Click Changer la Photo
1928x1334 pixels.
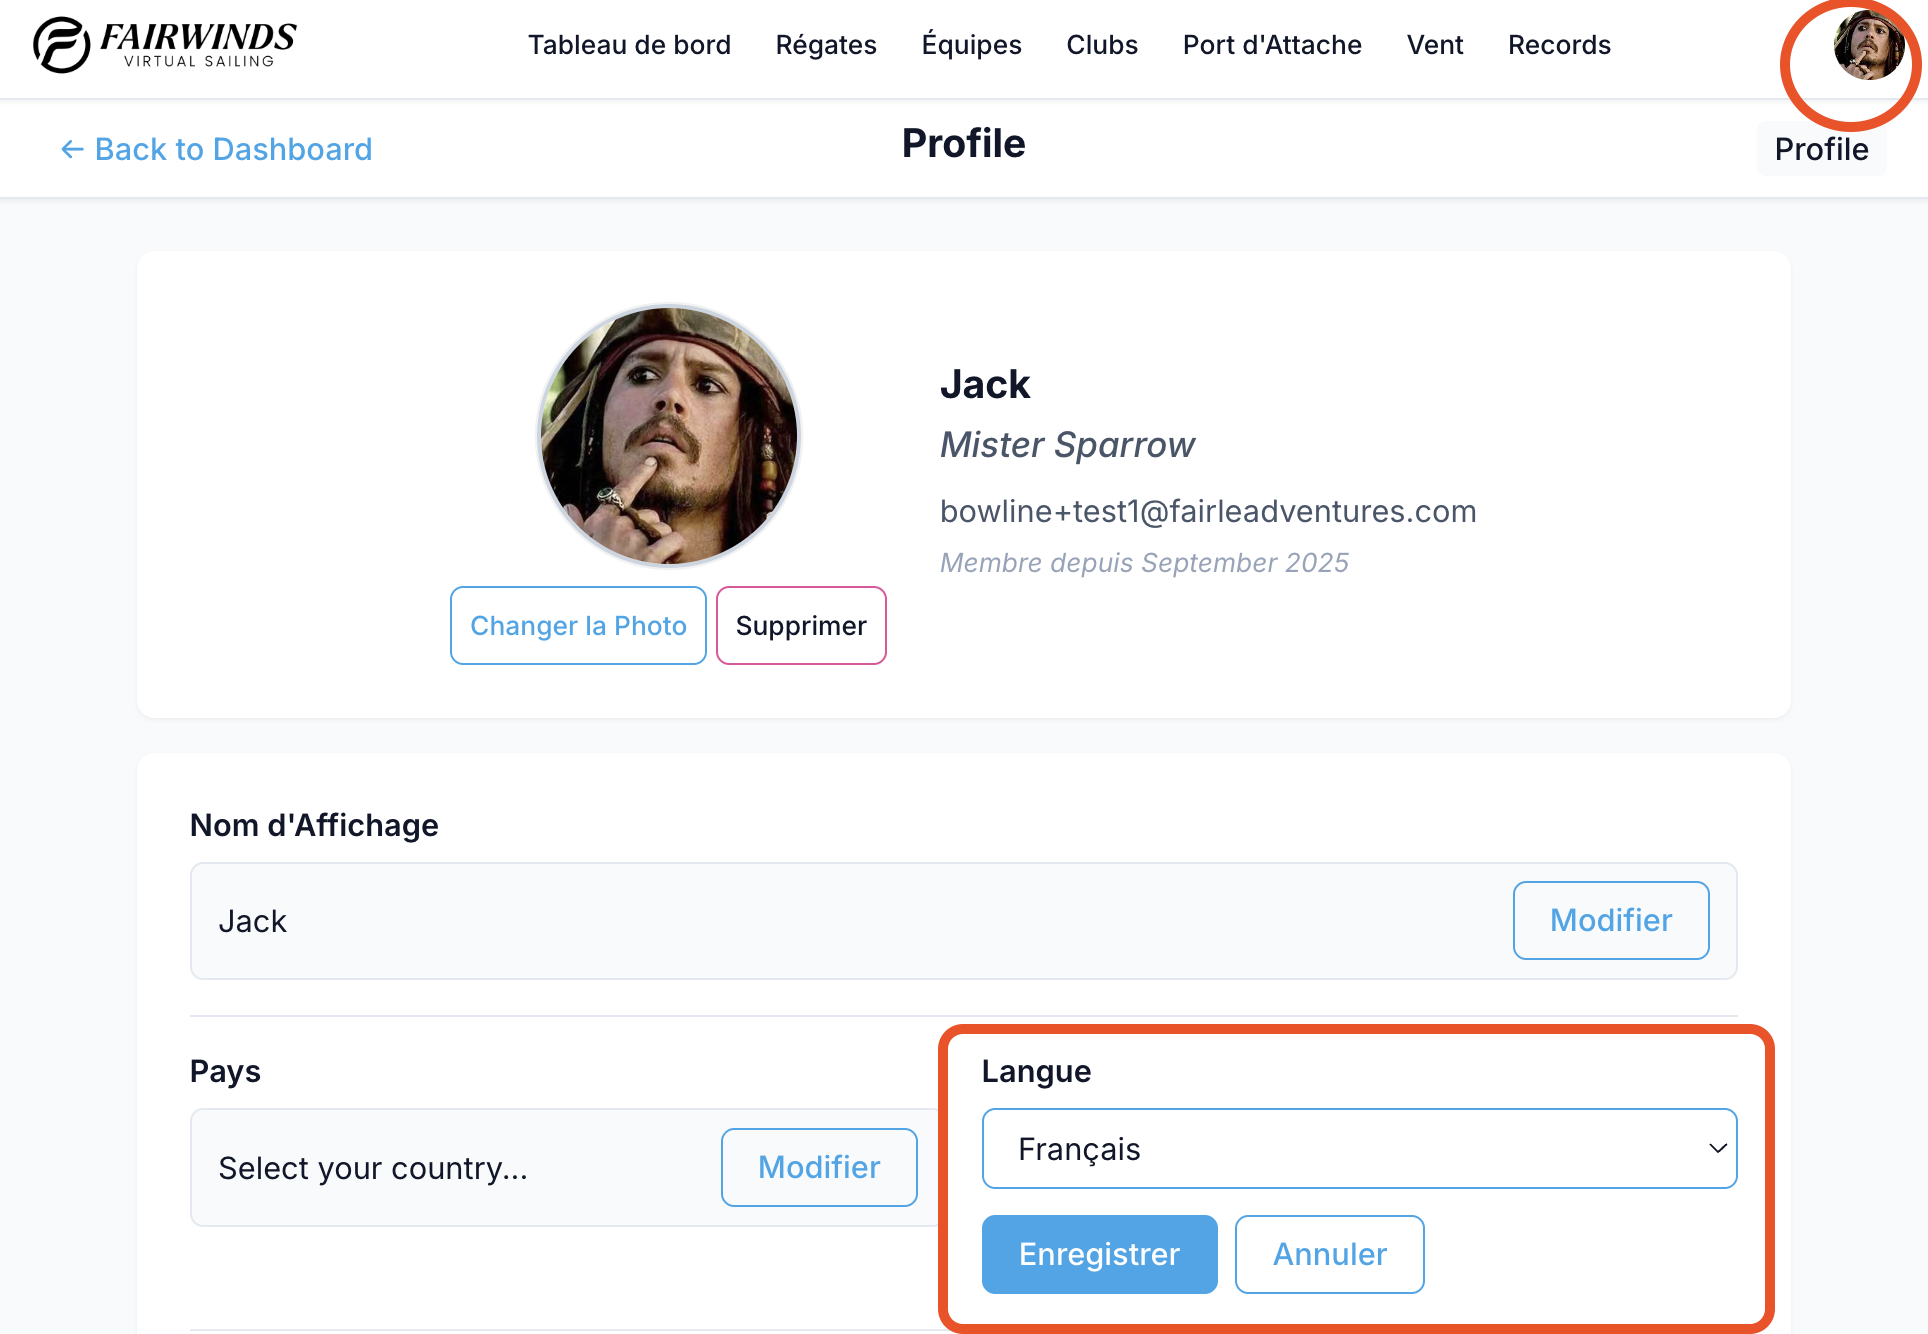coord(578,625)
